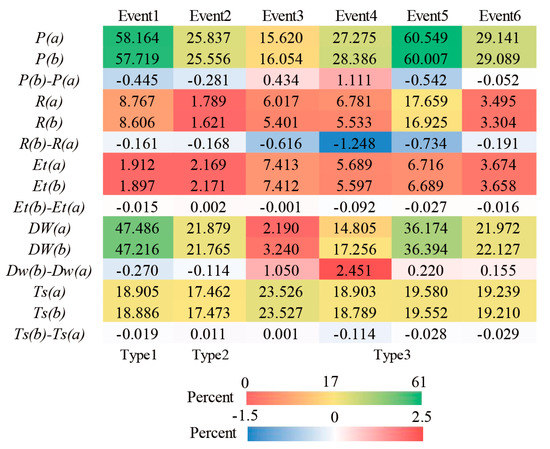Image resolution: width=550 pixels, height=449 pixels.
Task: Click the dark blue -1.248 cell
Action: pos(355,142)
